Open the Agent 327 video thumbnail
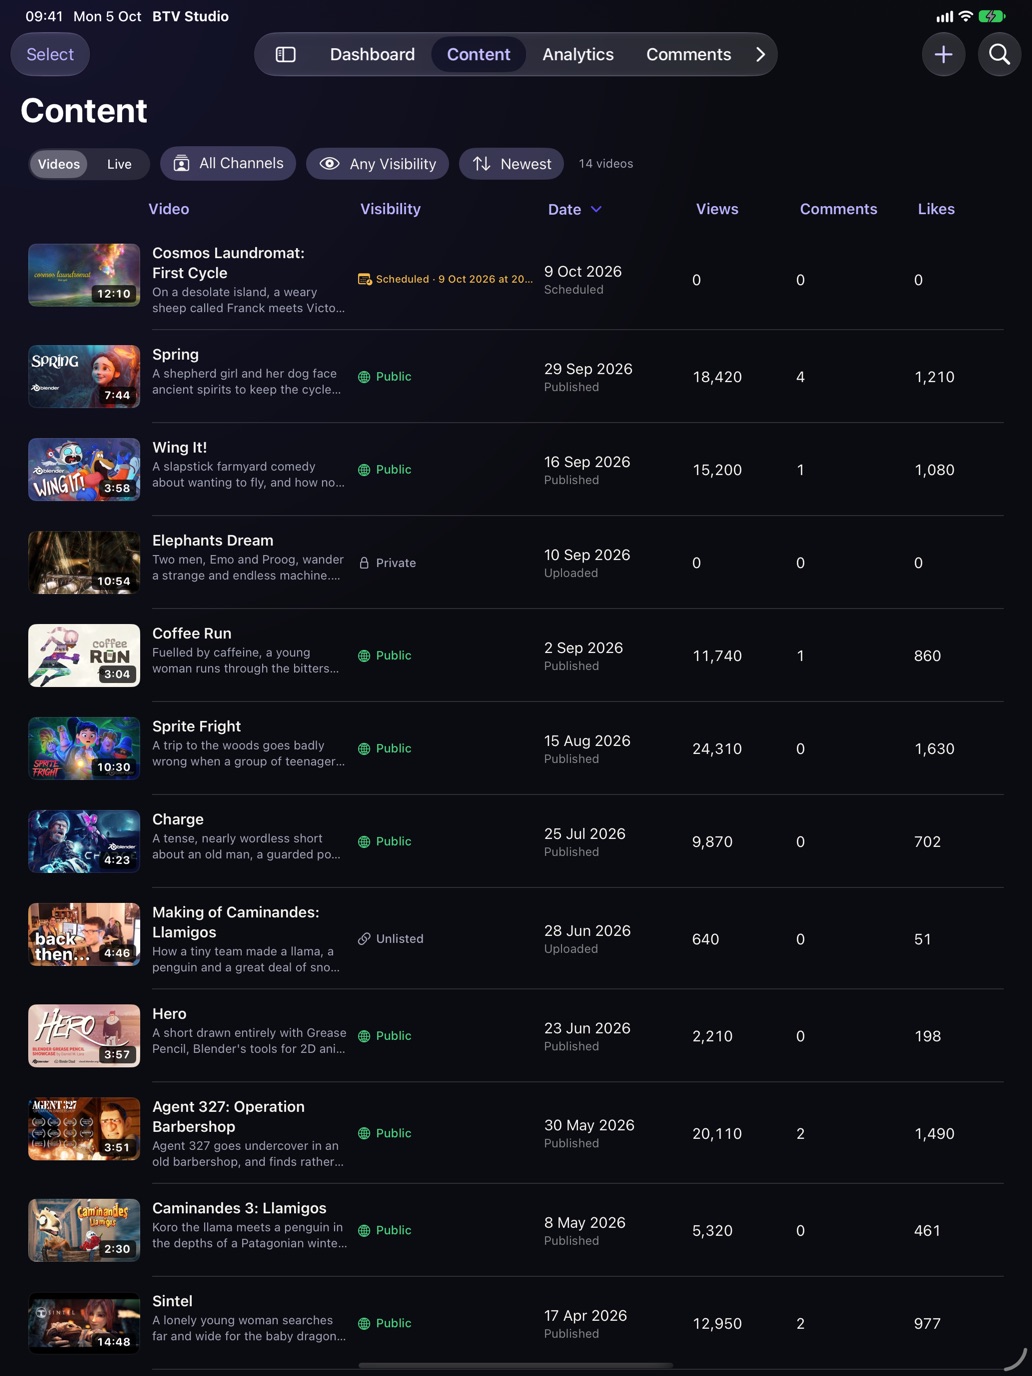Viewport: 1032px width, 1376px height. click(84, 1129)
